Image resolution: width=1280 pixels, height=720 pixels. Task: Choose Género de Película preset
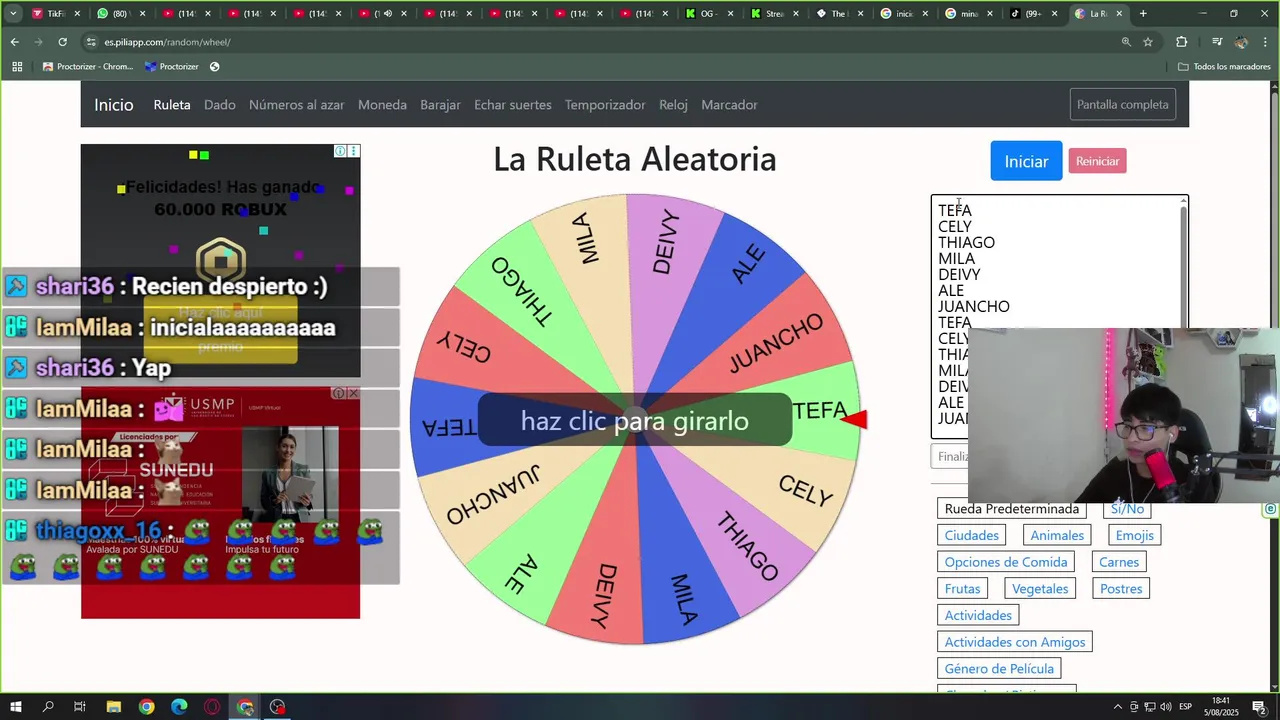999,668
